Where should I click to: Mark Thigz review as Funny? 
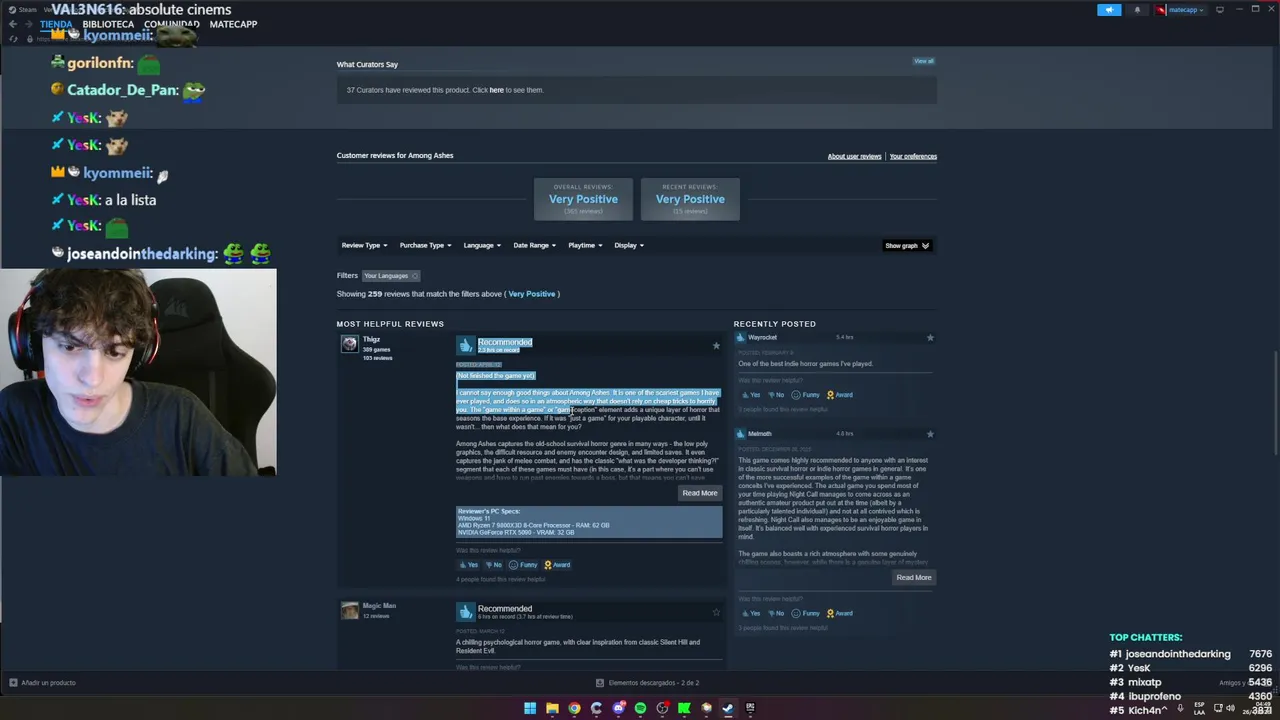pyautogui.click(x=523, y=565)
